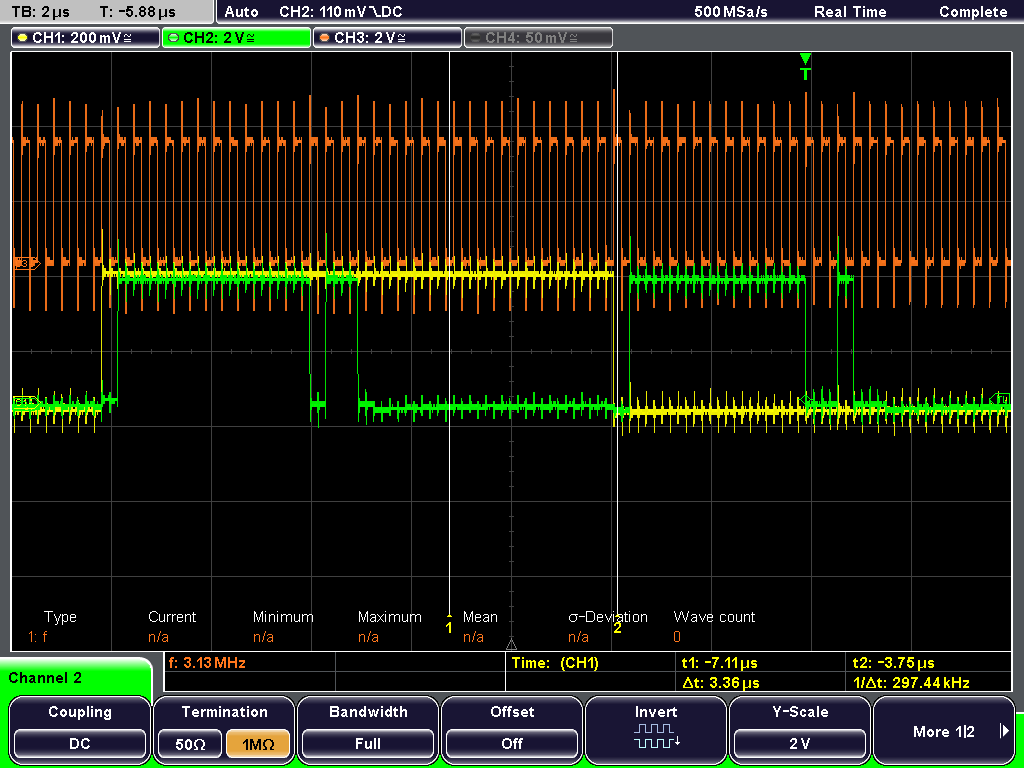Click the trigger level marker on right edge
This screenshot has width=1024, height=768.
tap(1000, 400)
